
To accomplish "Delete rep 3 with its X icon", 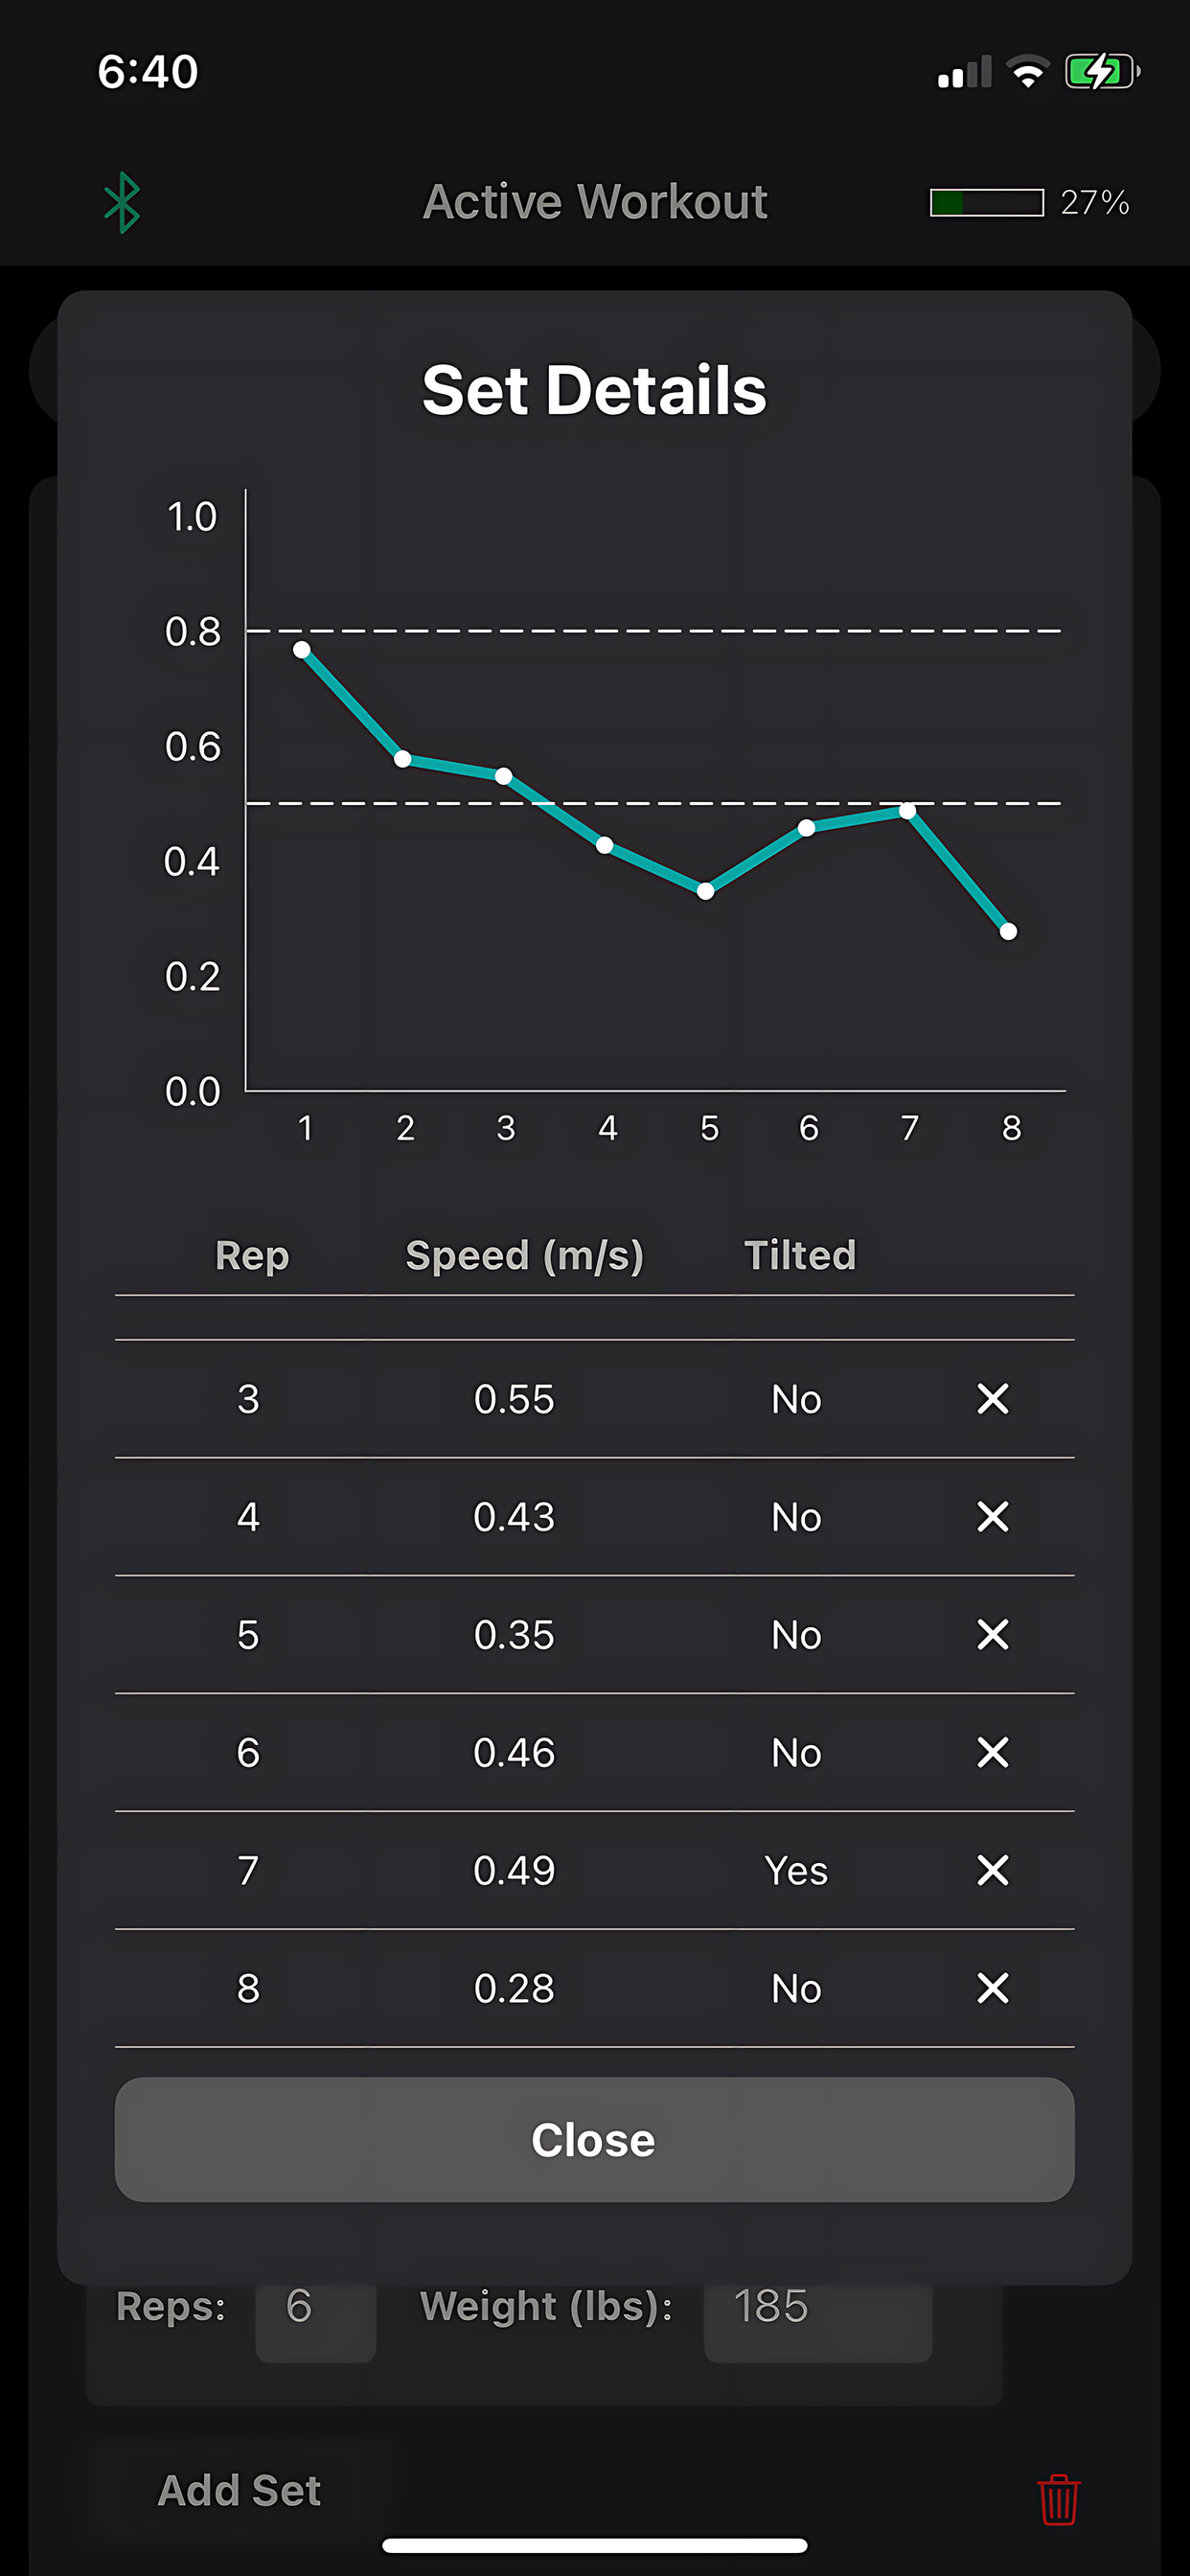I will (x=992, y=1398).
